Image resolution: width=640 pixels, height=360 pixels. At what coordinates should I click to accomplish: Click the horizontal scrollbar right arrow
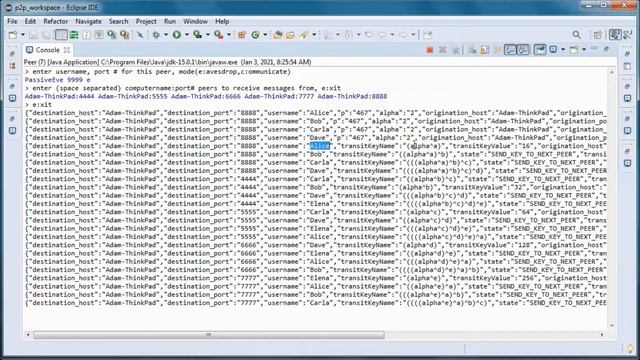[x=602, y=335]
